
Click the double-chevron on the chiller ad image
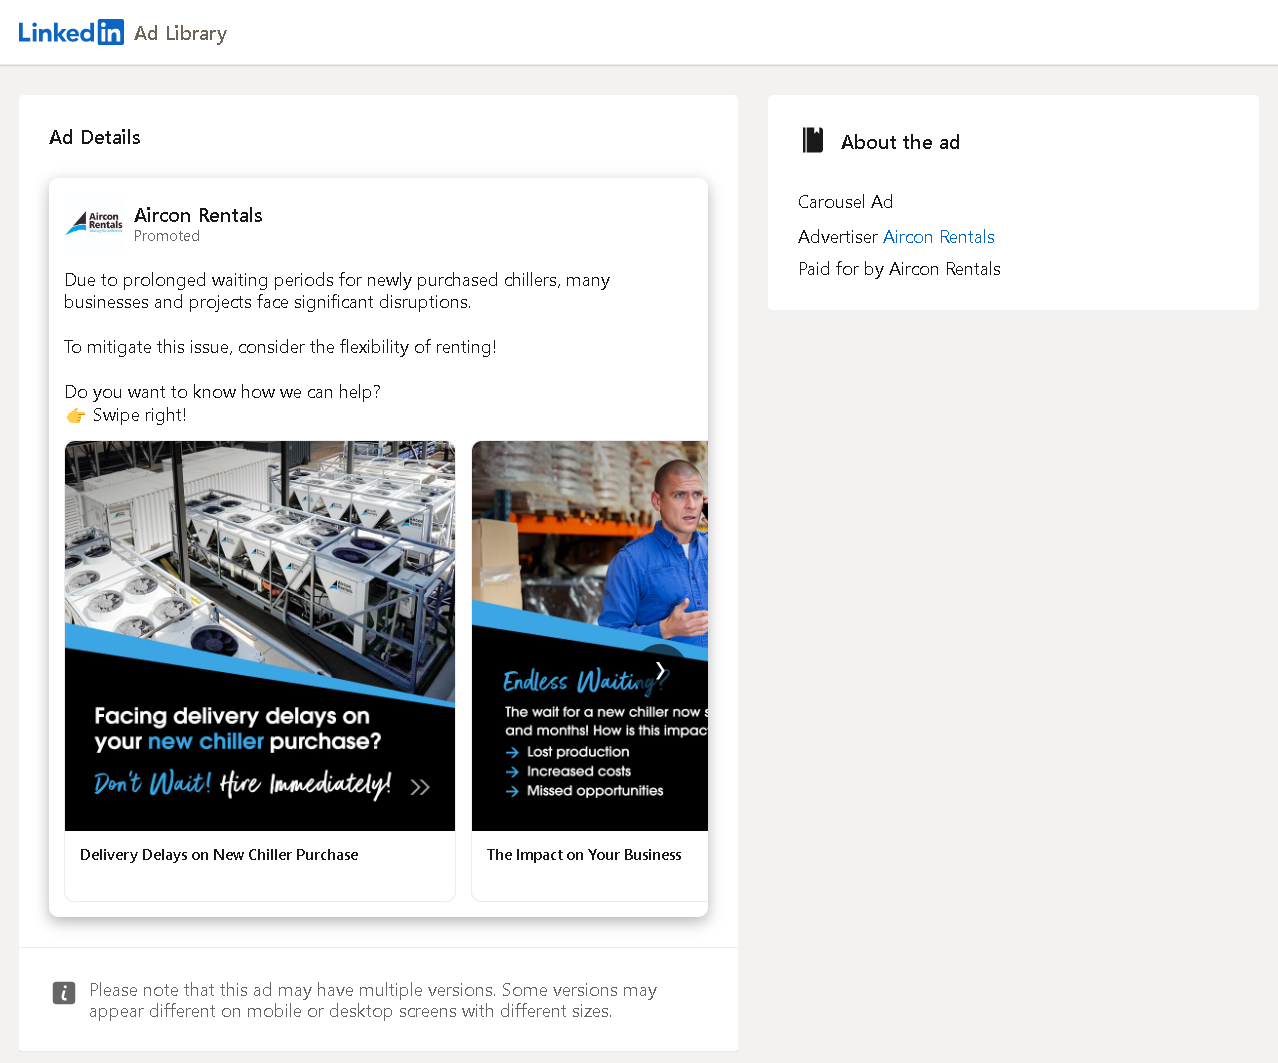(420, 787)
